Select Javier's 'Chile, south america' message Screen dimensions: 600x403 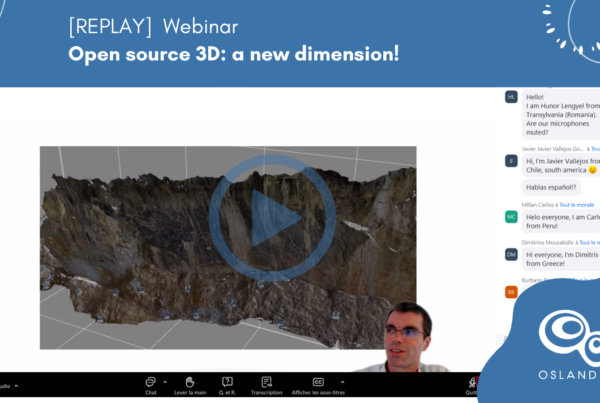click(561, 165)
